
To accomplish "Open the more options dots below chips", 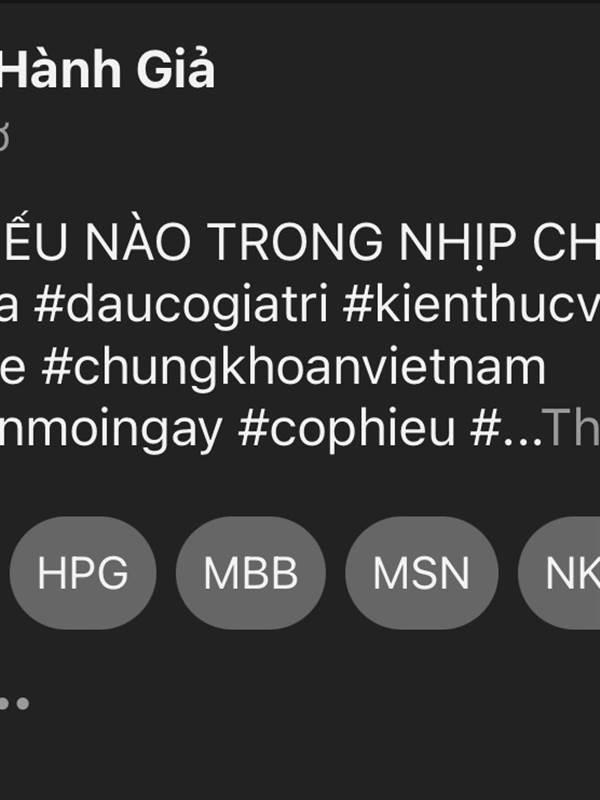I will pos(15,704).
